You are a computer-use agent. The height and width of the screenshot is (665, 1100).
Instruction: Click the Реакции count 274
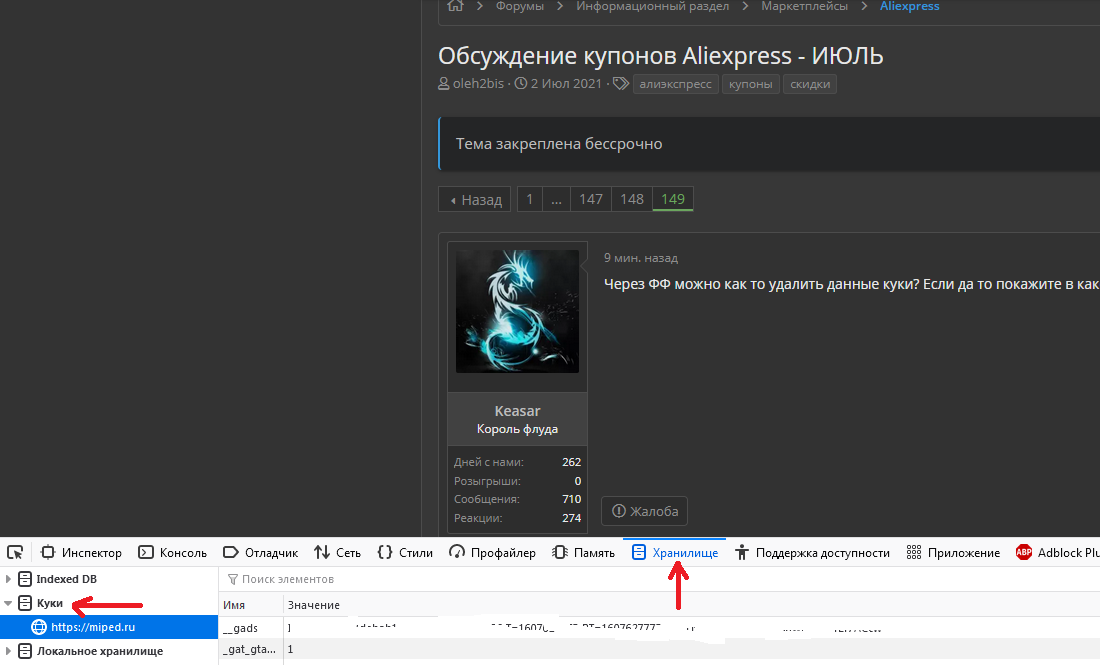pos(571,518)
